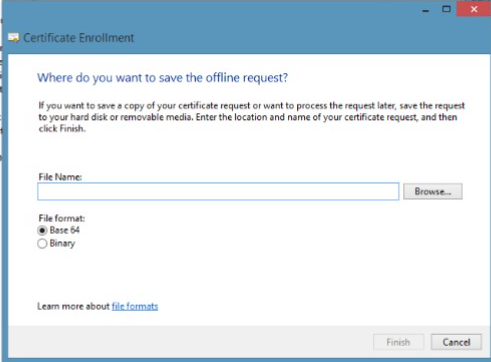Viewport: 491px width, 362px height.
Task: Click the Certificate Enrollment title icon
Action: click(x=13, y=38)
